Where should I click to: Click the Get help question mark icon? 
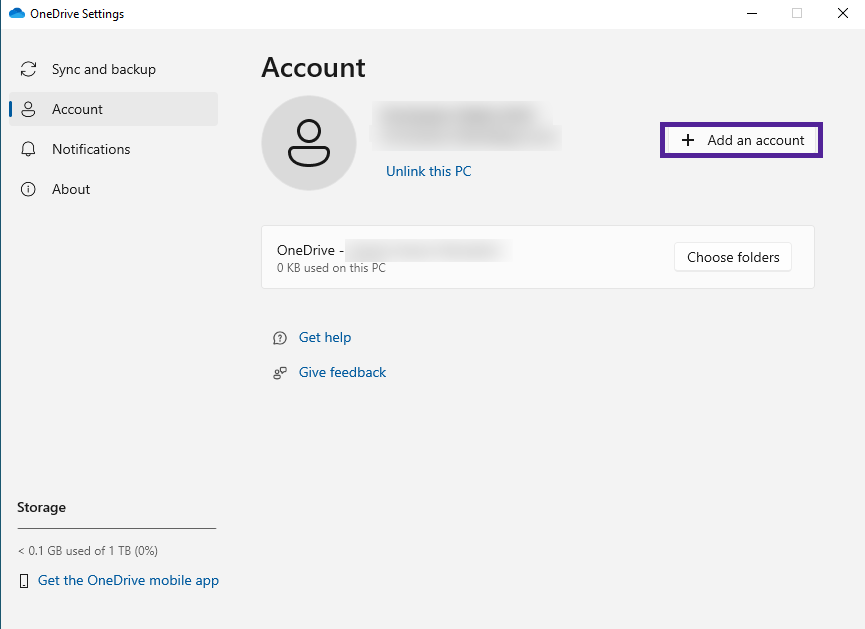(280, 339)
